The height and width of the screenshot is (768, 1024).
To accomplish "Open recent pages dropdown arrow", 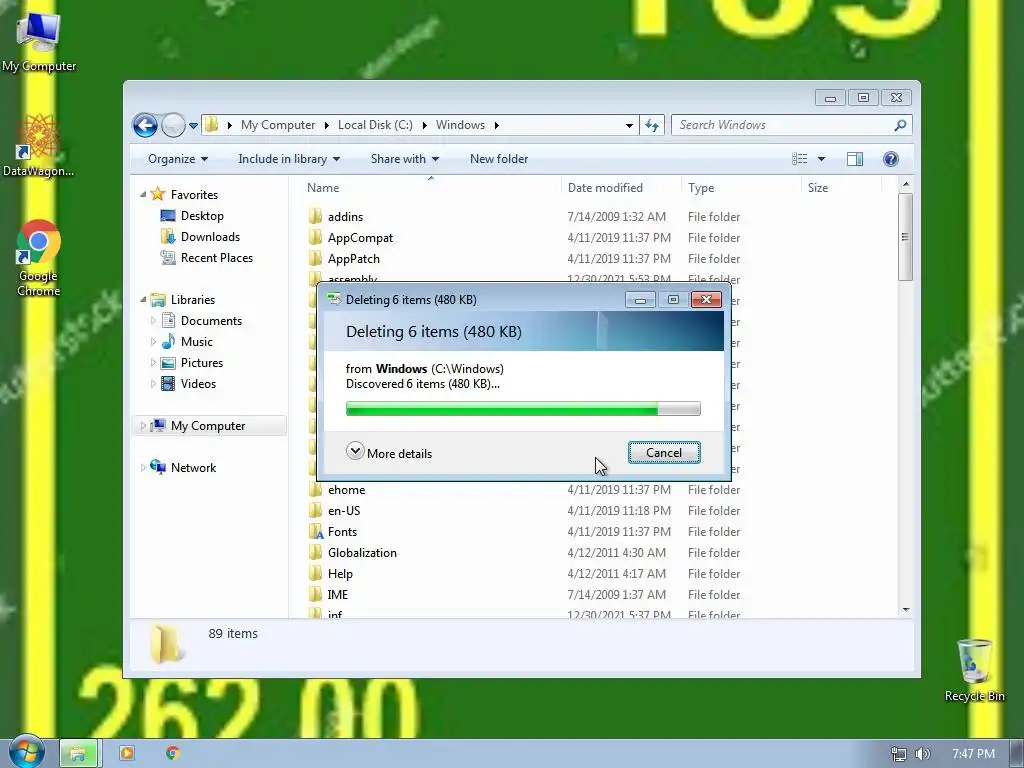I will (193, 125).
